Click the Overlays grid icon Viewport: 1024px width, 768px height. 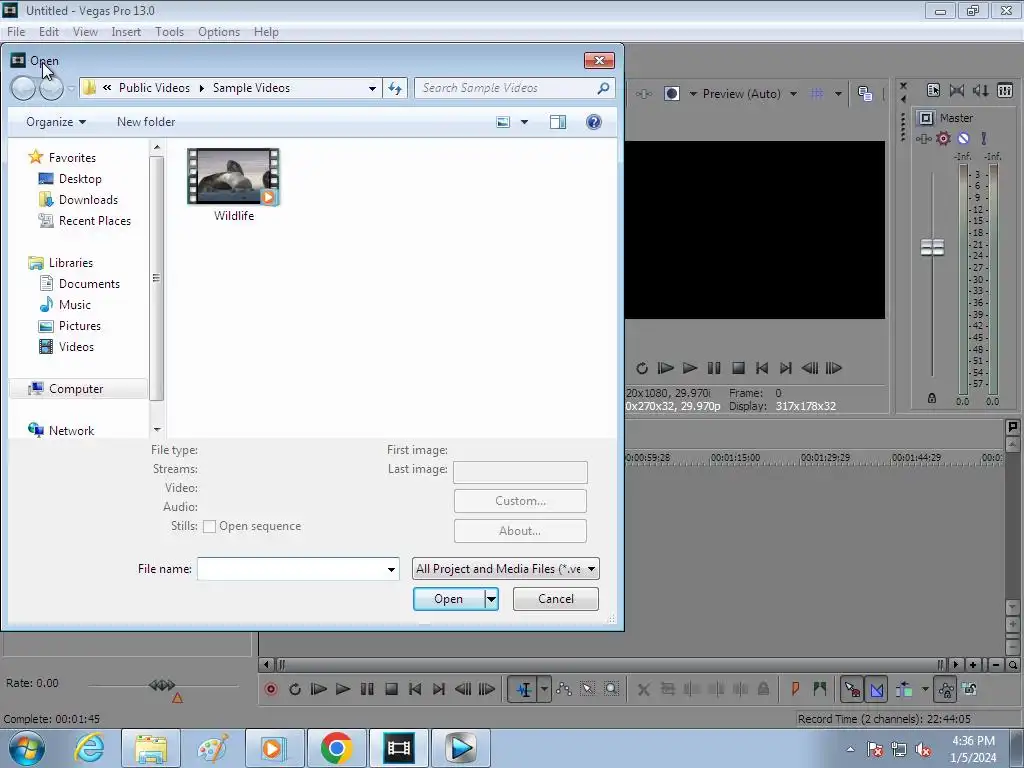coord(817,94)
